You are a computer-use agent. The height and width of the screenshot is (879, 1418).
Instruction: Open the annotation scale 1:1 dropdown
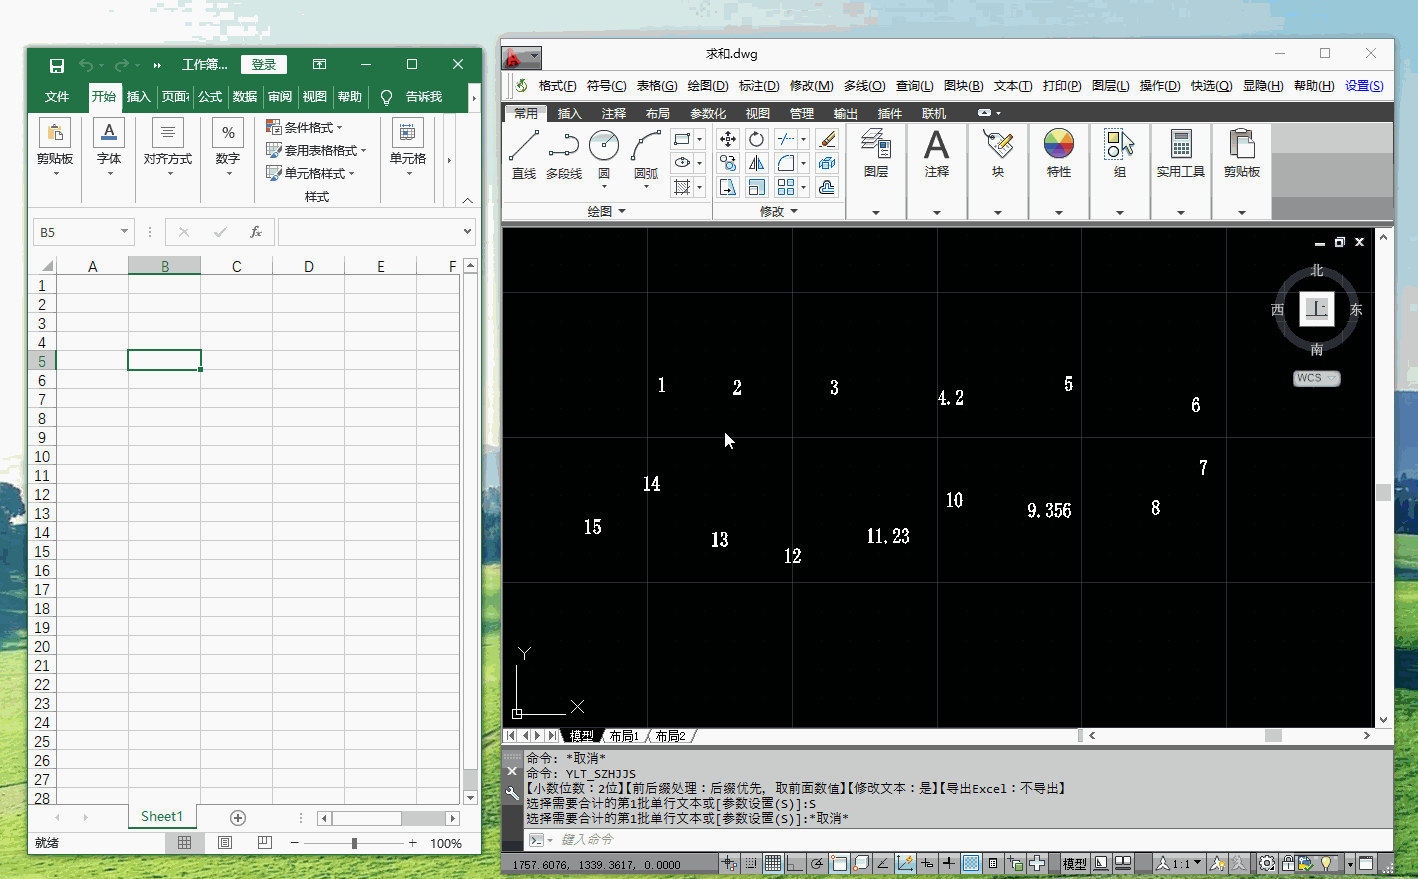click(1180, 864)
